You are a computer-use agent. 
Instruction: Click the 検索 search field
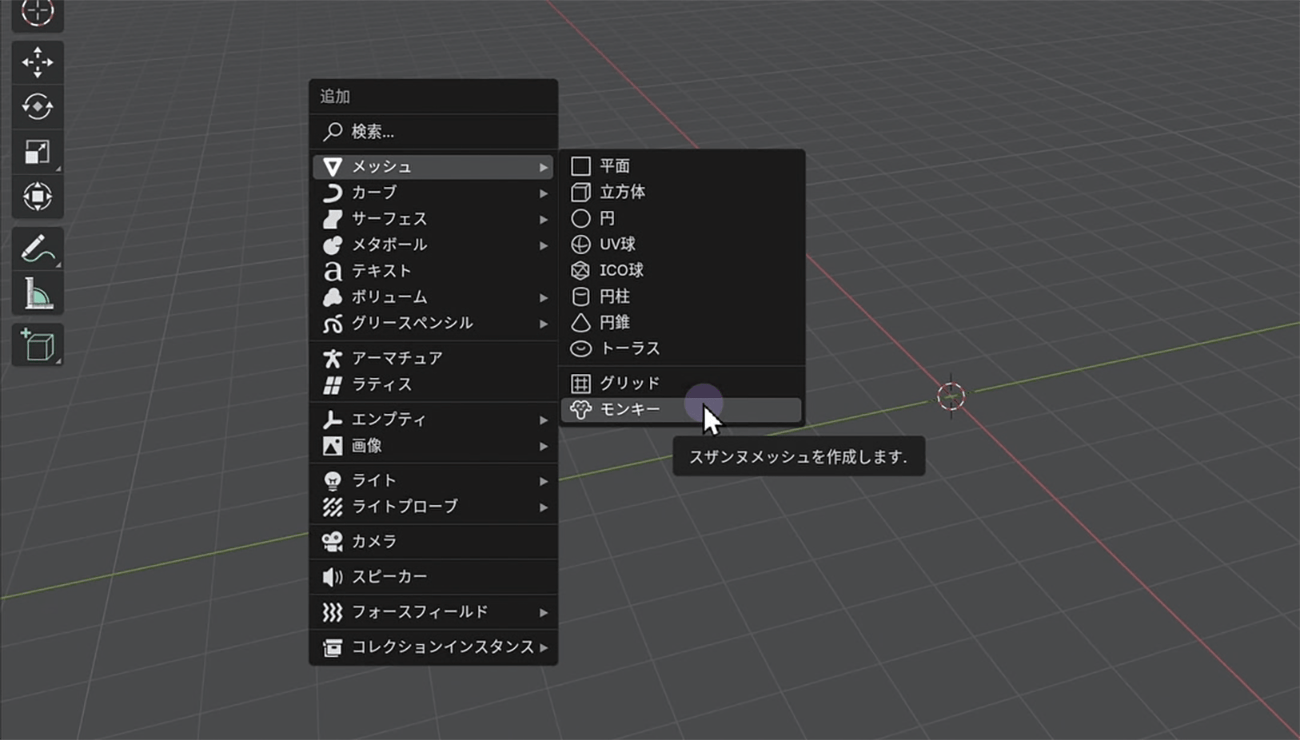(433, 131)
